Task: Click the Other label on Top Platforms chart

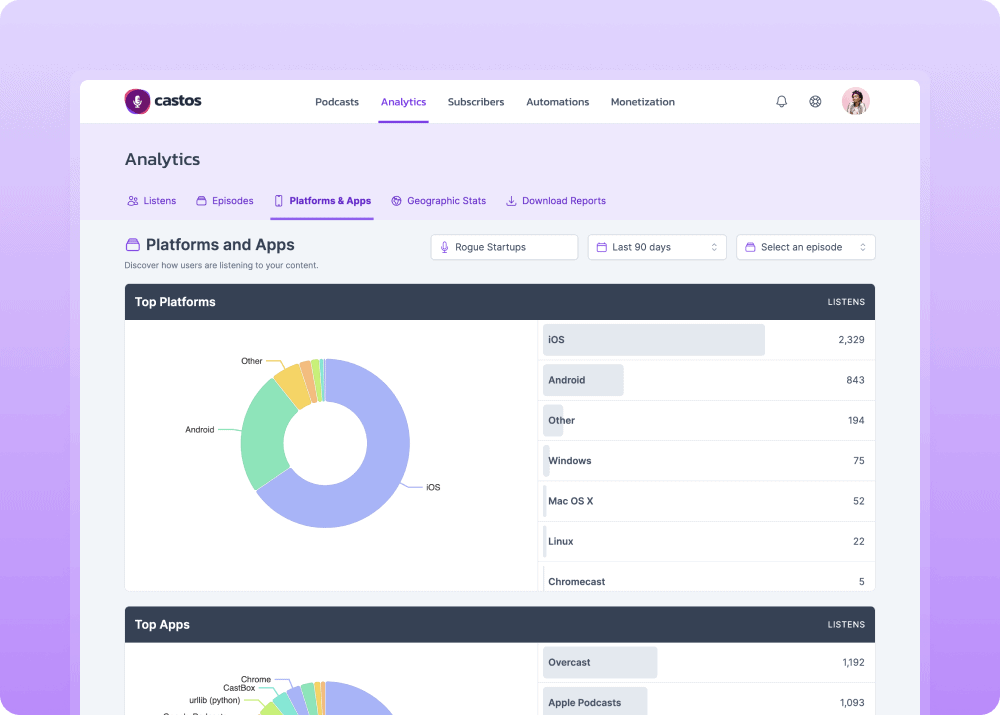Action: coord(251,361)
